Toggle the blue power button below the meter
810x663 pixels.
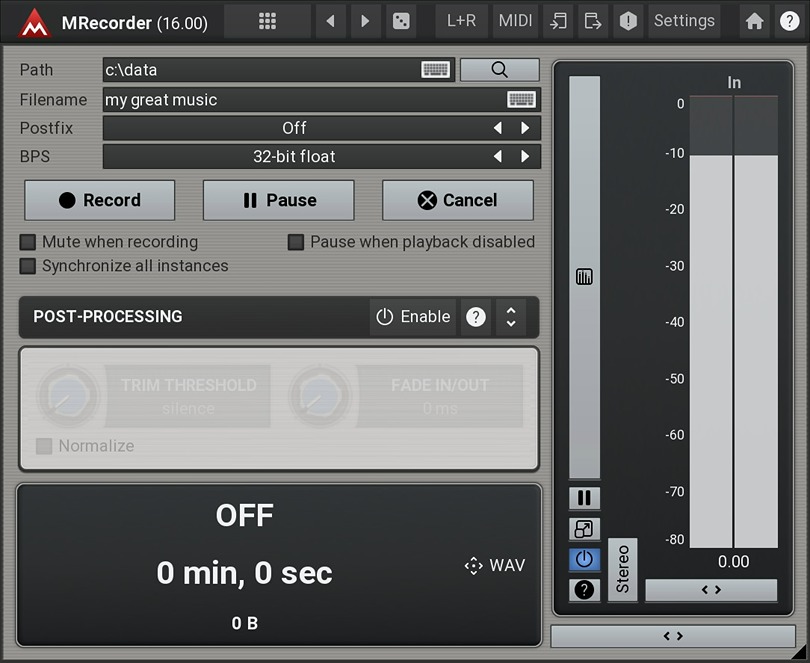click(584, 559)
